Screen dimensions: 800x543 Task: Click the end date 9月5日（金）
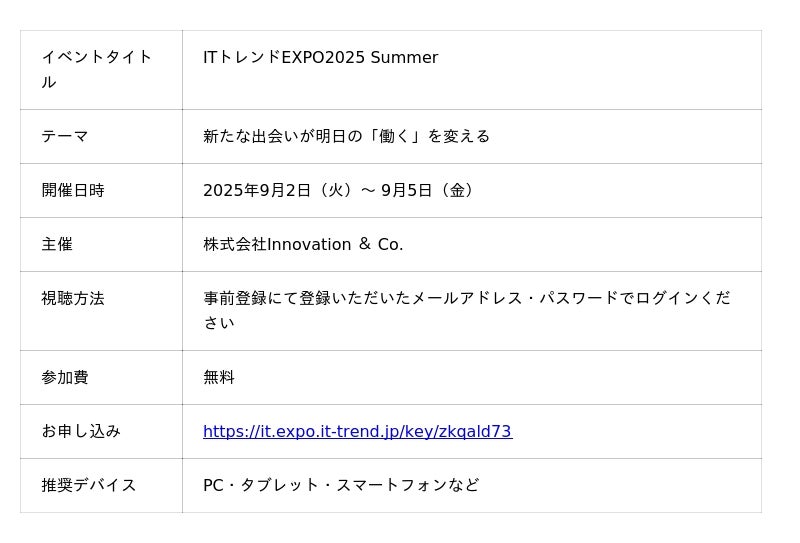(429, 190)
